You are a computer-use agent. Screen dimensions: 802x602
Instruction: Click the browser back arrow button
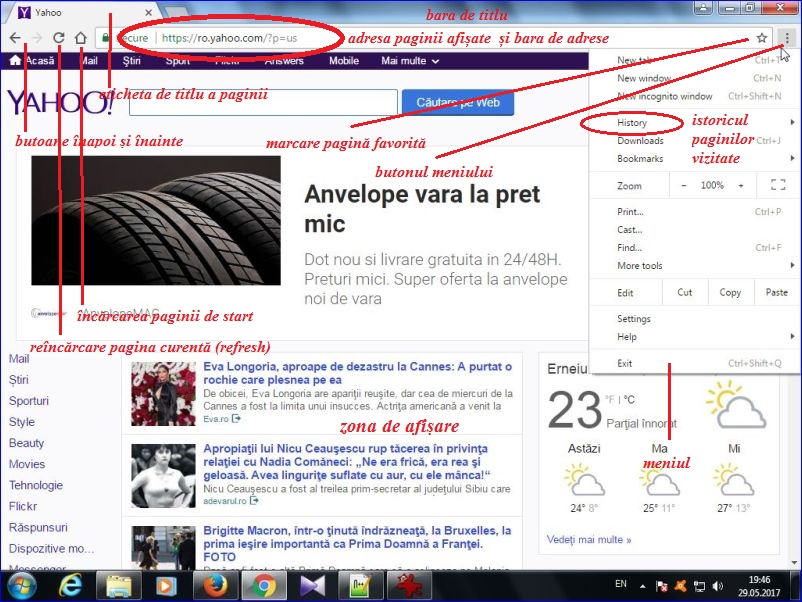15,39
